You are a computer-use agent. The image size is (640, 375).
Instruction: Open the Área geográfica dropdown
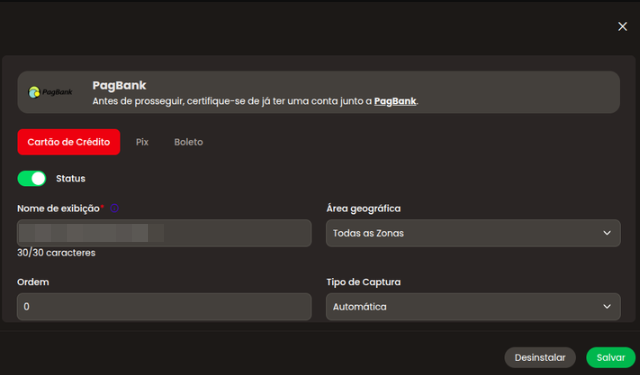473,233
